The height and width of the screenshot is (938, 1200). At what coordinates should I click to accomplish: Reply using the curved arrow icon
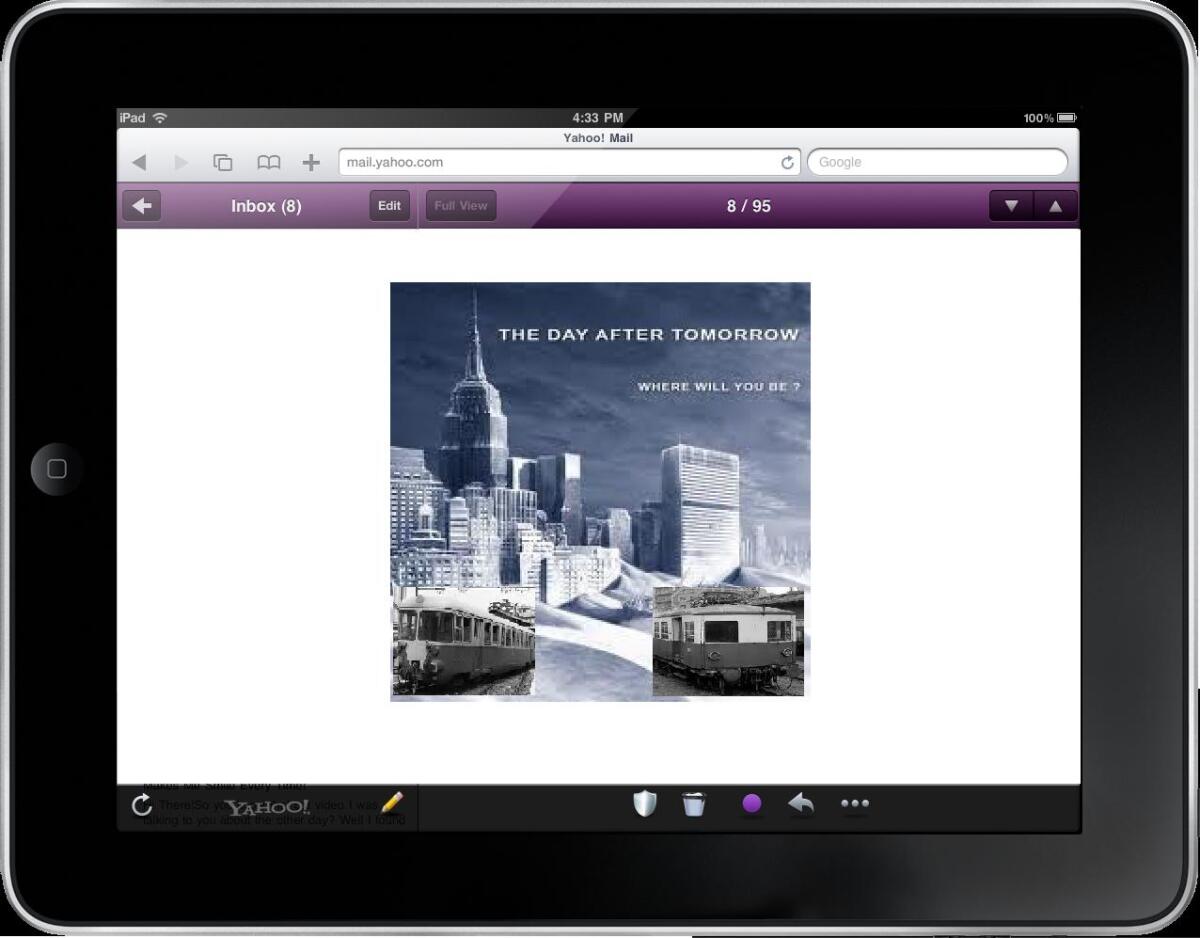[801, 804]
